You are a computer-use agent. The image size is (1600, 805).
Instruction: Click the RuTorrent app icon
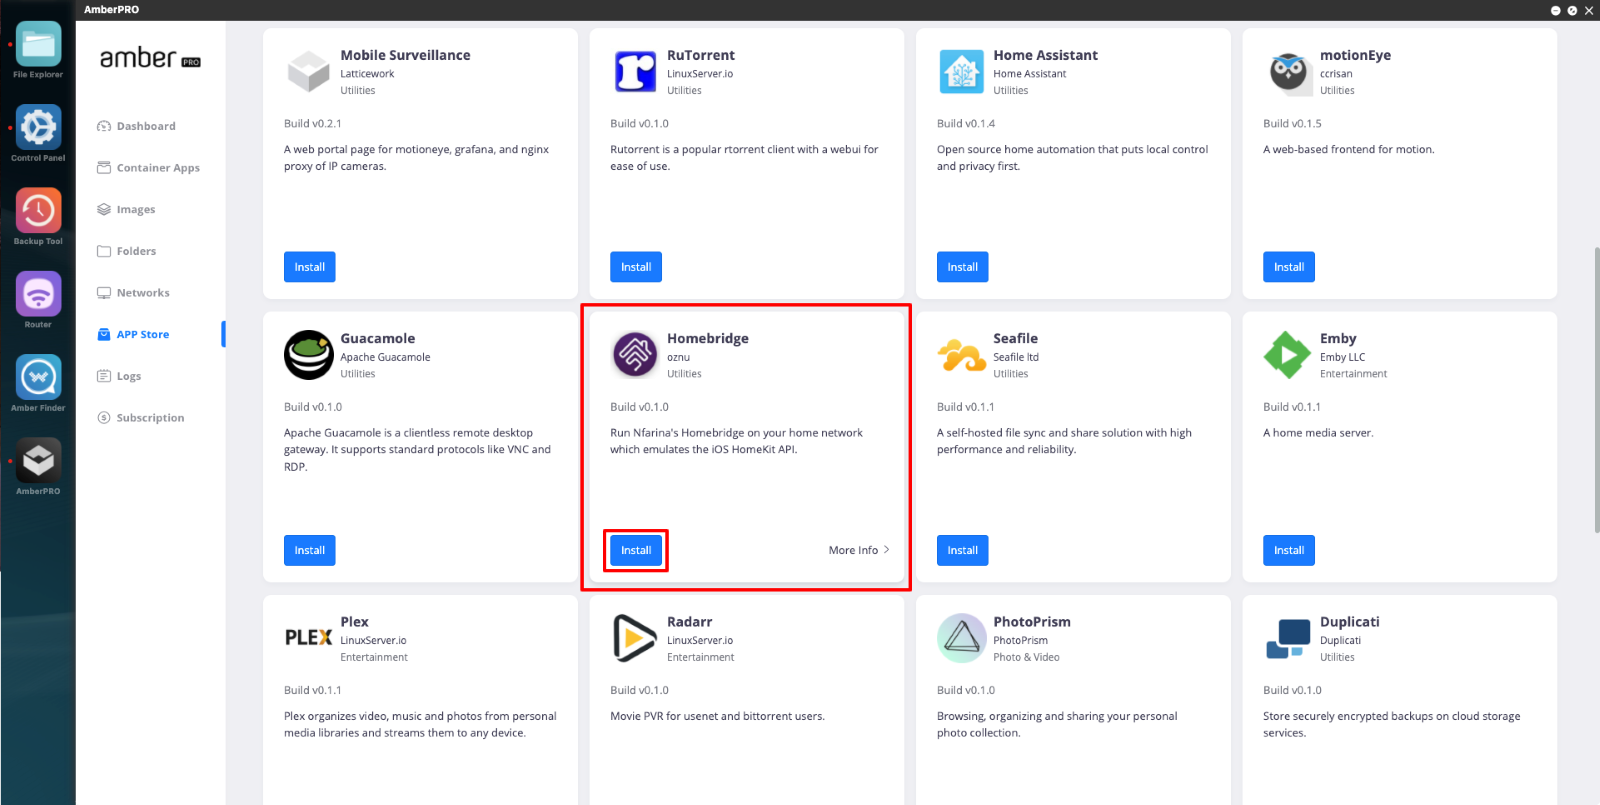click(635, 72)
